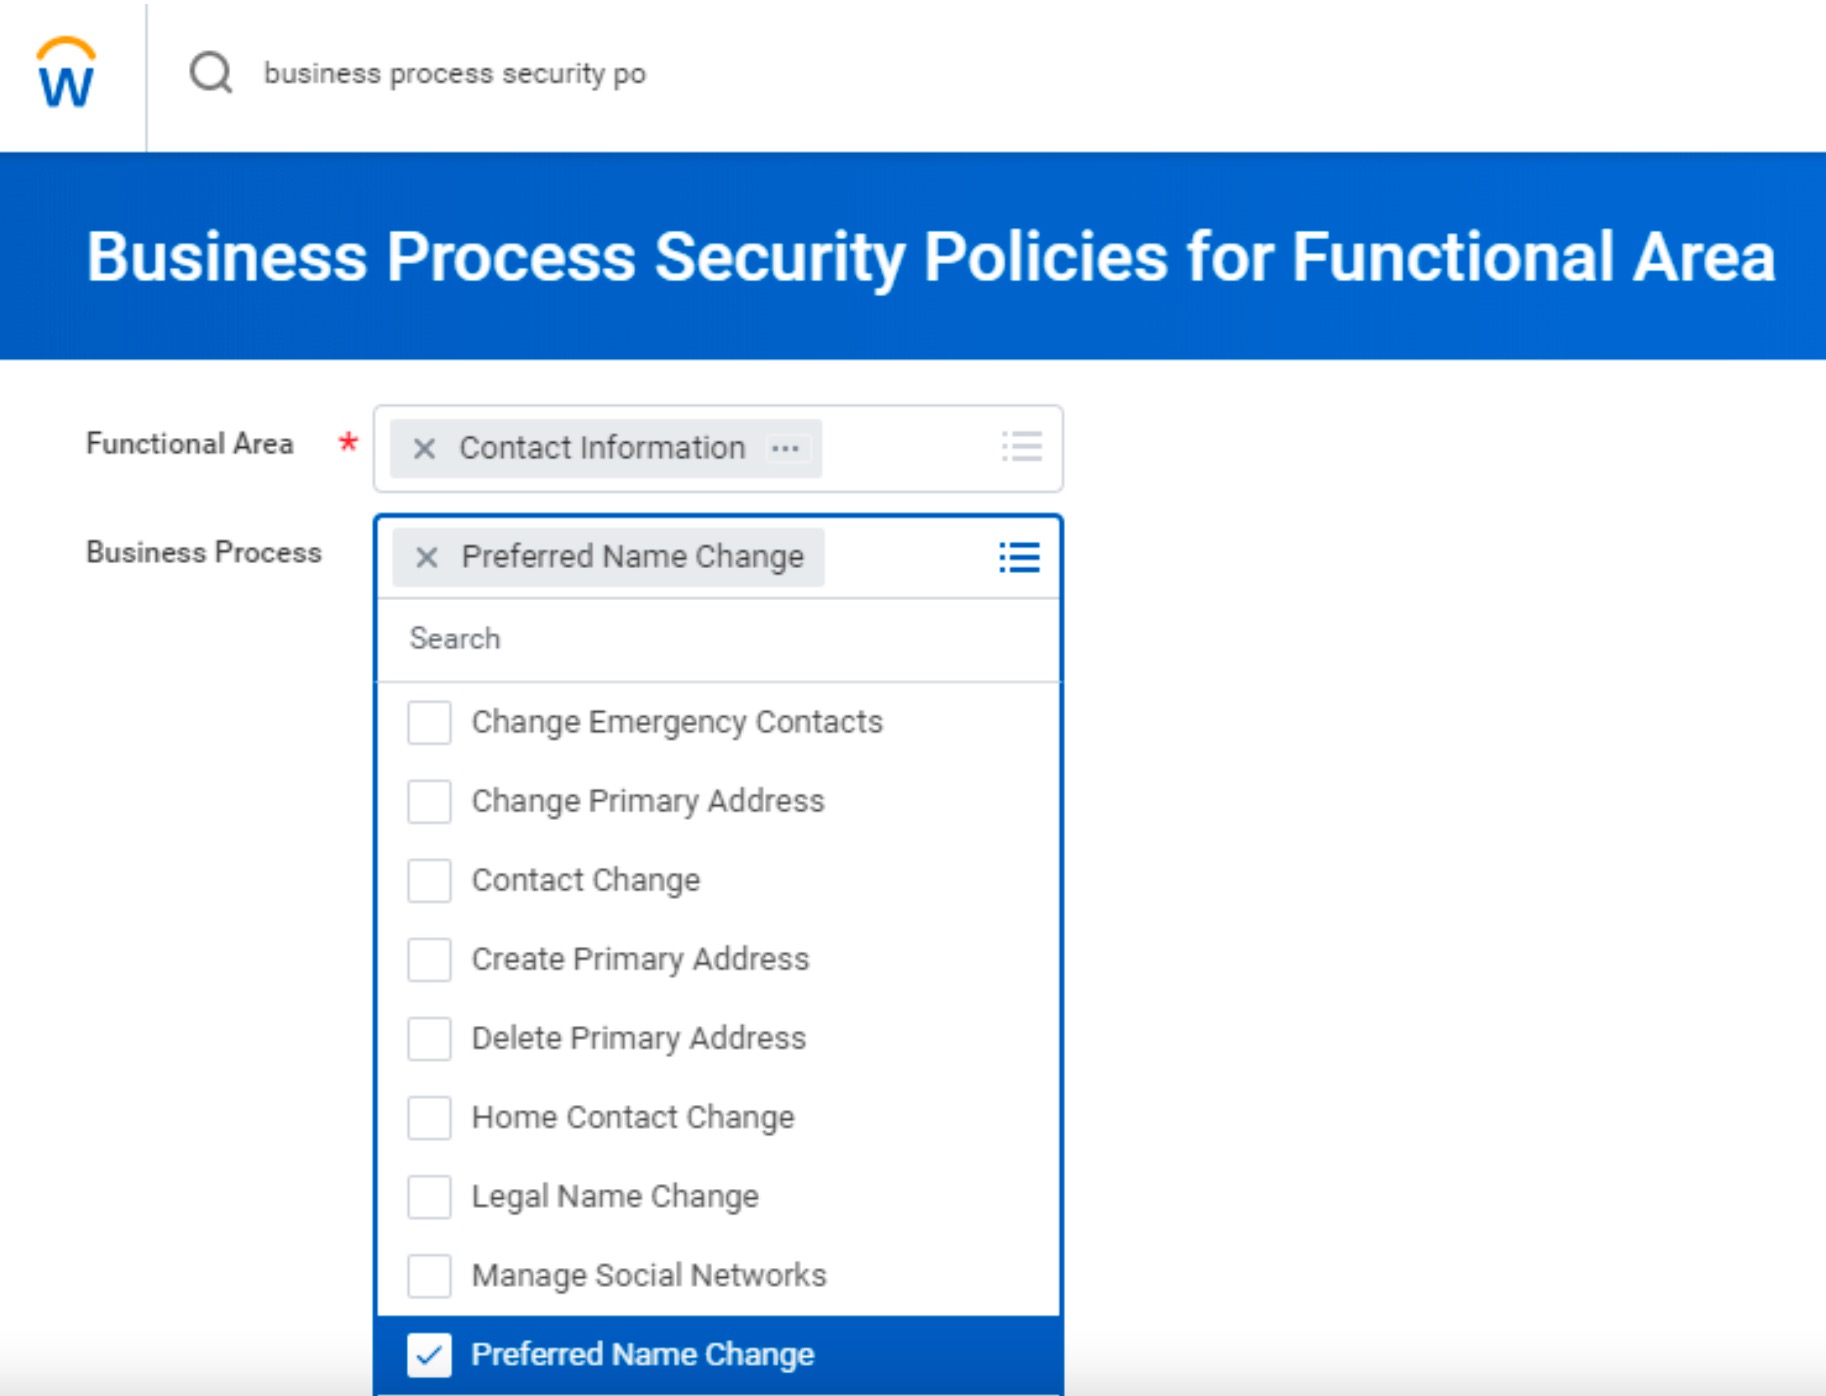The image size is (1826, 1396).
Task: Enable the Contact Change option
Action: click(x=429, y=880)
